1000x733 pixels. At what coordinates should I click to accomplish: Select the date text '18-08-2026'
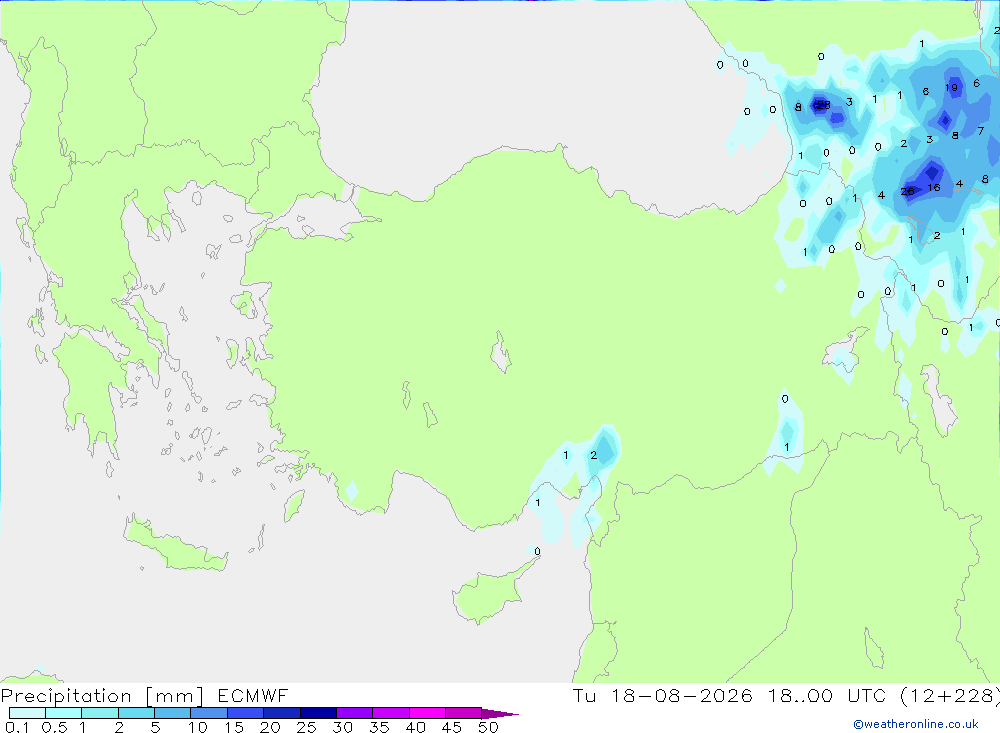[682, 695]
